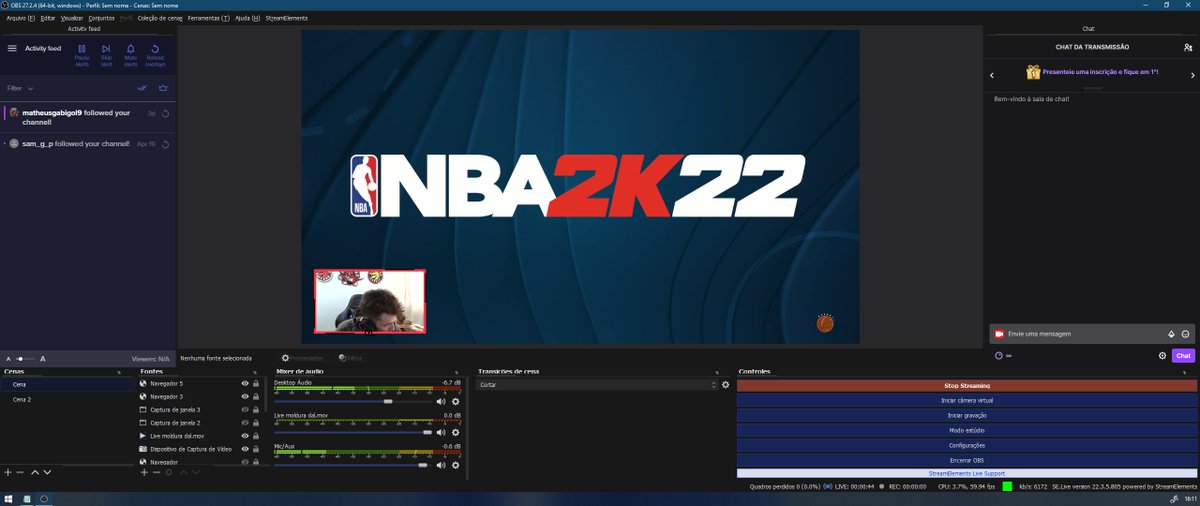Replay the sam_g_p follow alert
Screen dimensions: 1200x506
[165, 144]
